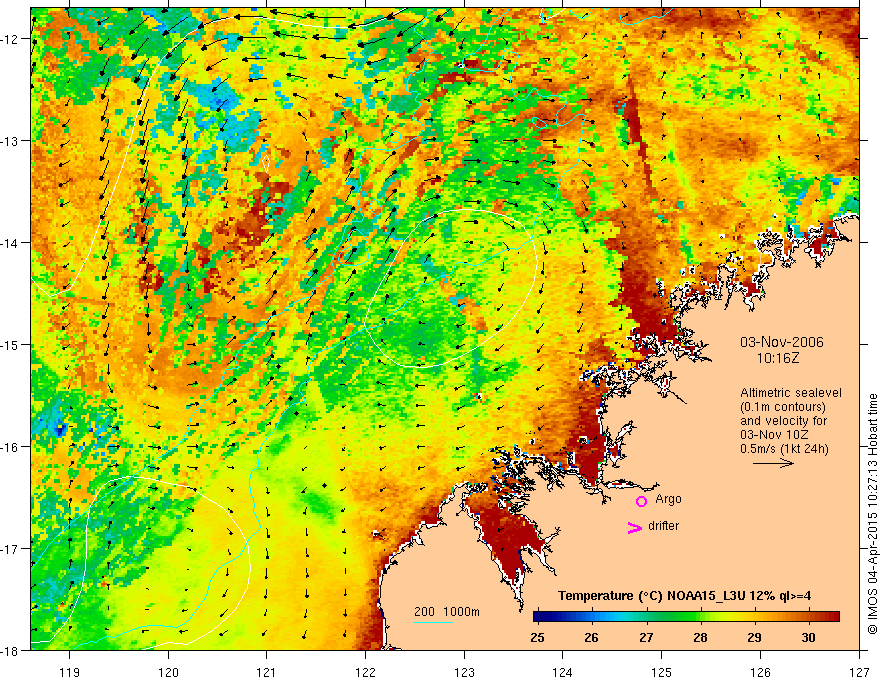Click the latitude label -17

pos(11,548)
